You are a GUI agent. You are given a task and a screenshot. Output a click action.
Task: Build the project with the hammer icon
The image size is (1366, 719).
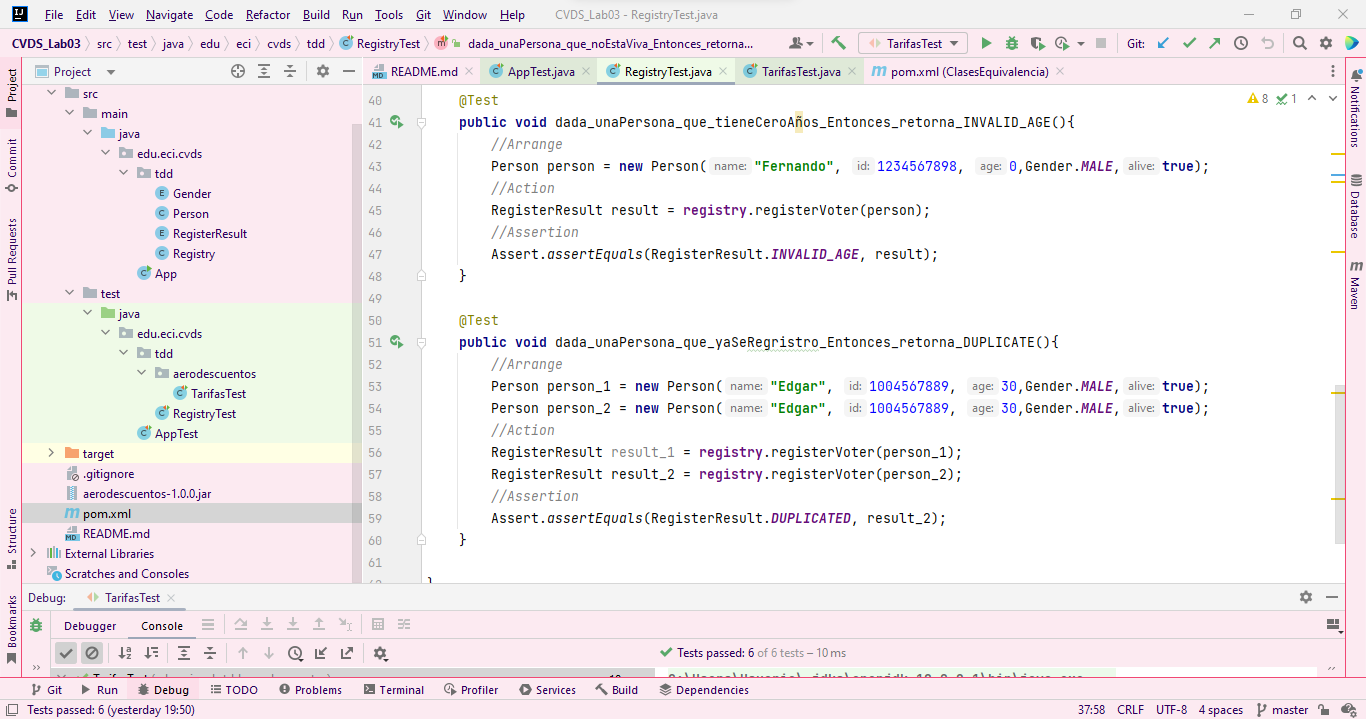coord(839,44)
